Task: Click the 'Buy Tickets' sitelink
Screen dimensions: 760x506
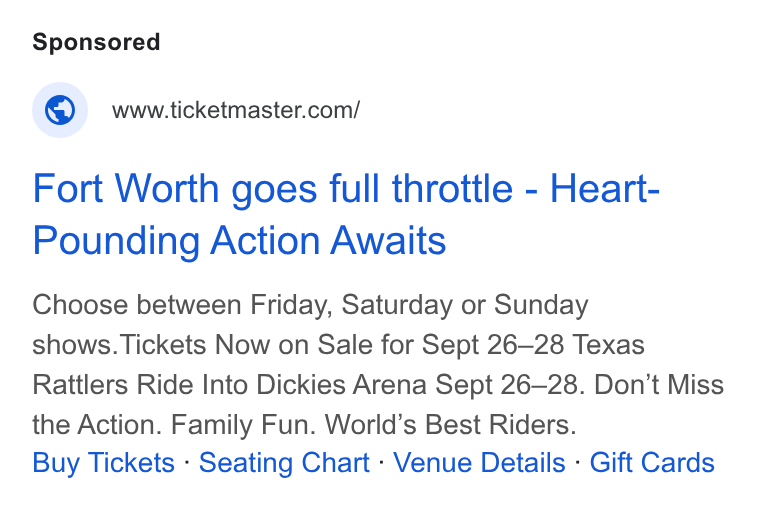Action: tap(103, 462)
